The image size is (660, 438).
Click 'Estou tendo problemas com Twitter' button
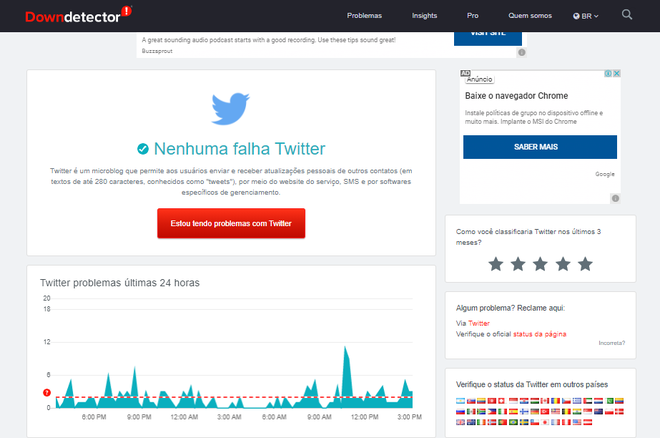(x=231, y=223)
